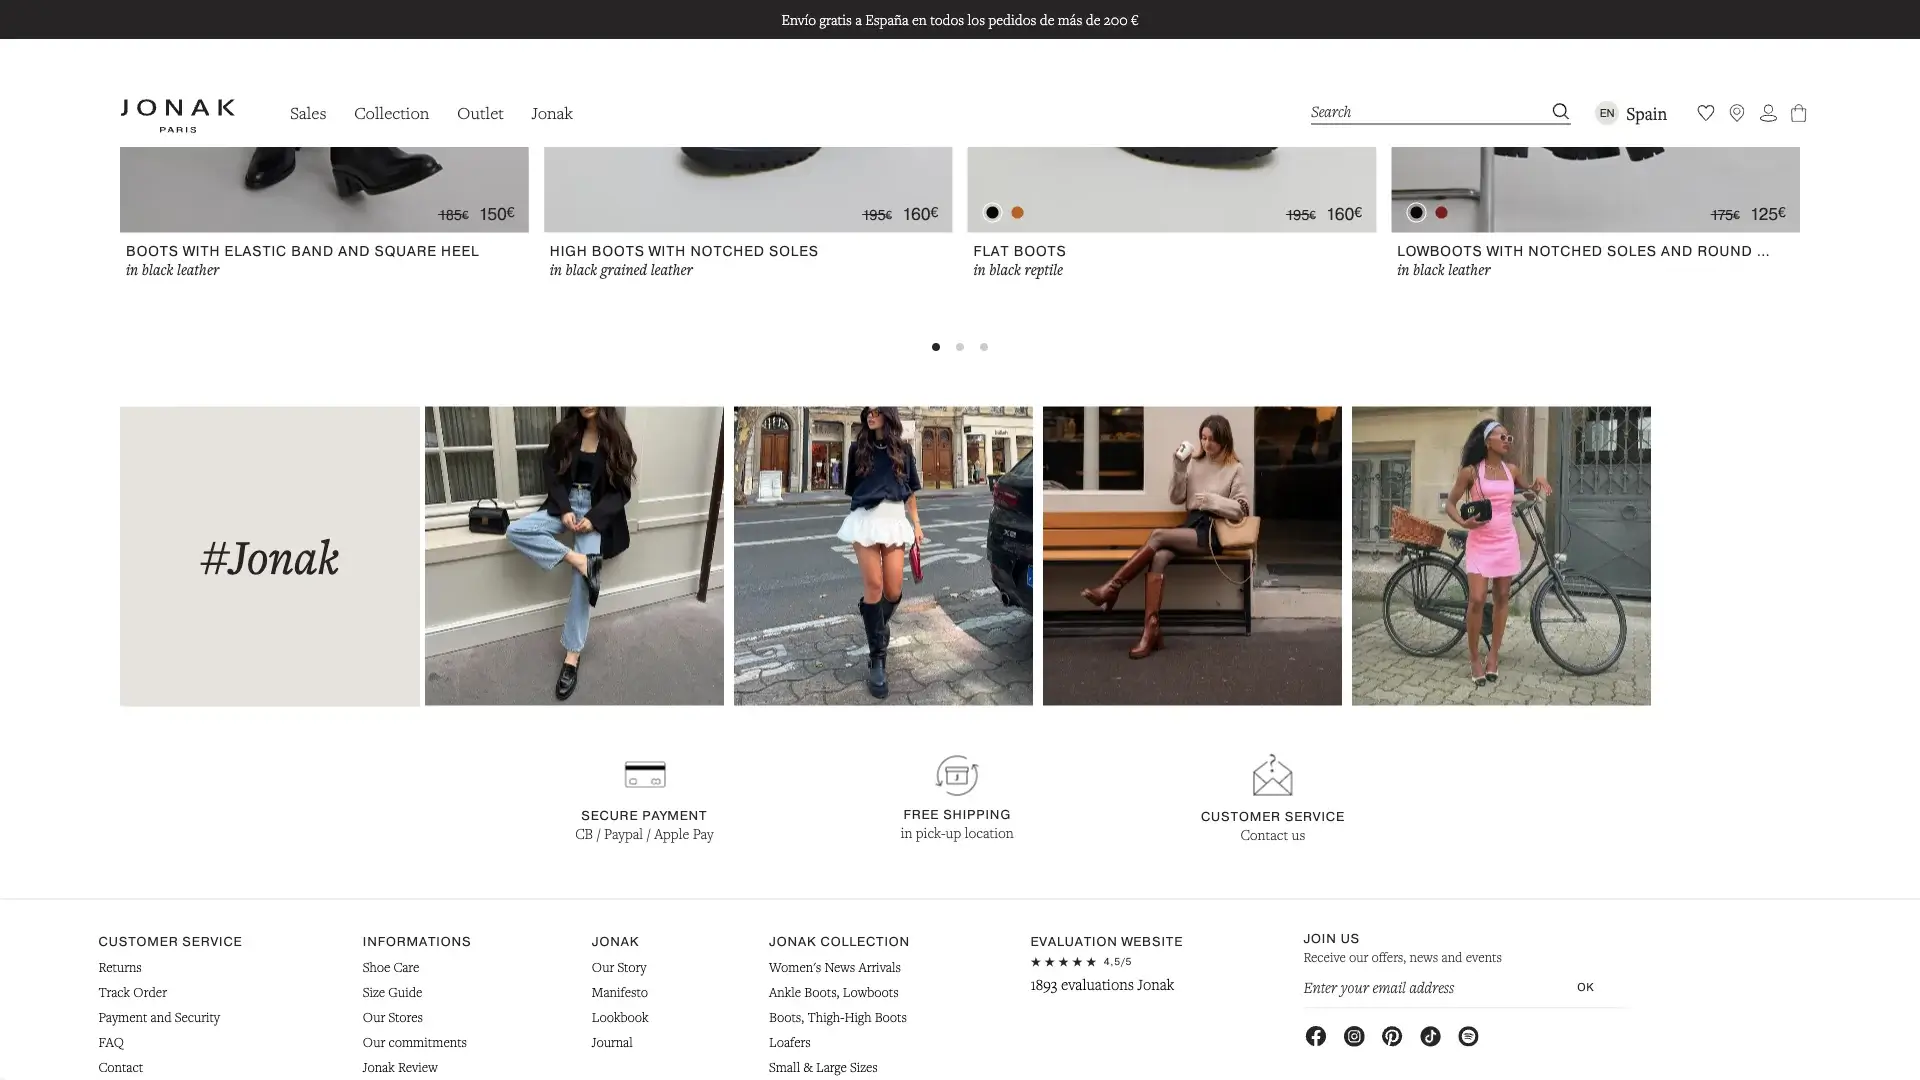
Task: Select the first carousel page dot
Action: click(x=936, y=347)
